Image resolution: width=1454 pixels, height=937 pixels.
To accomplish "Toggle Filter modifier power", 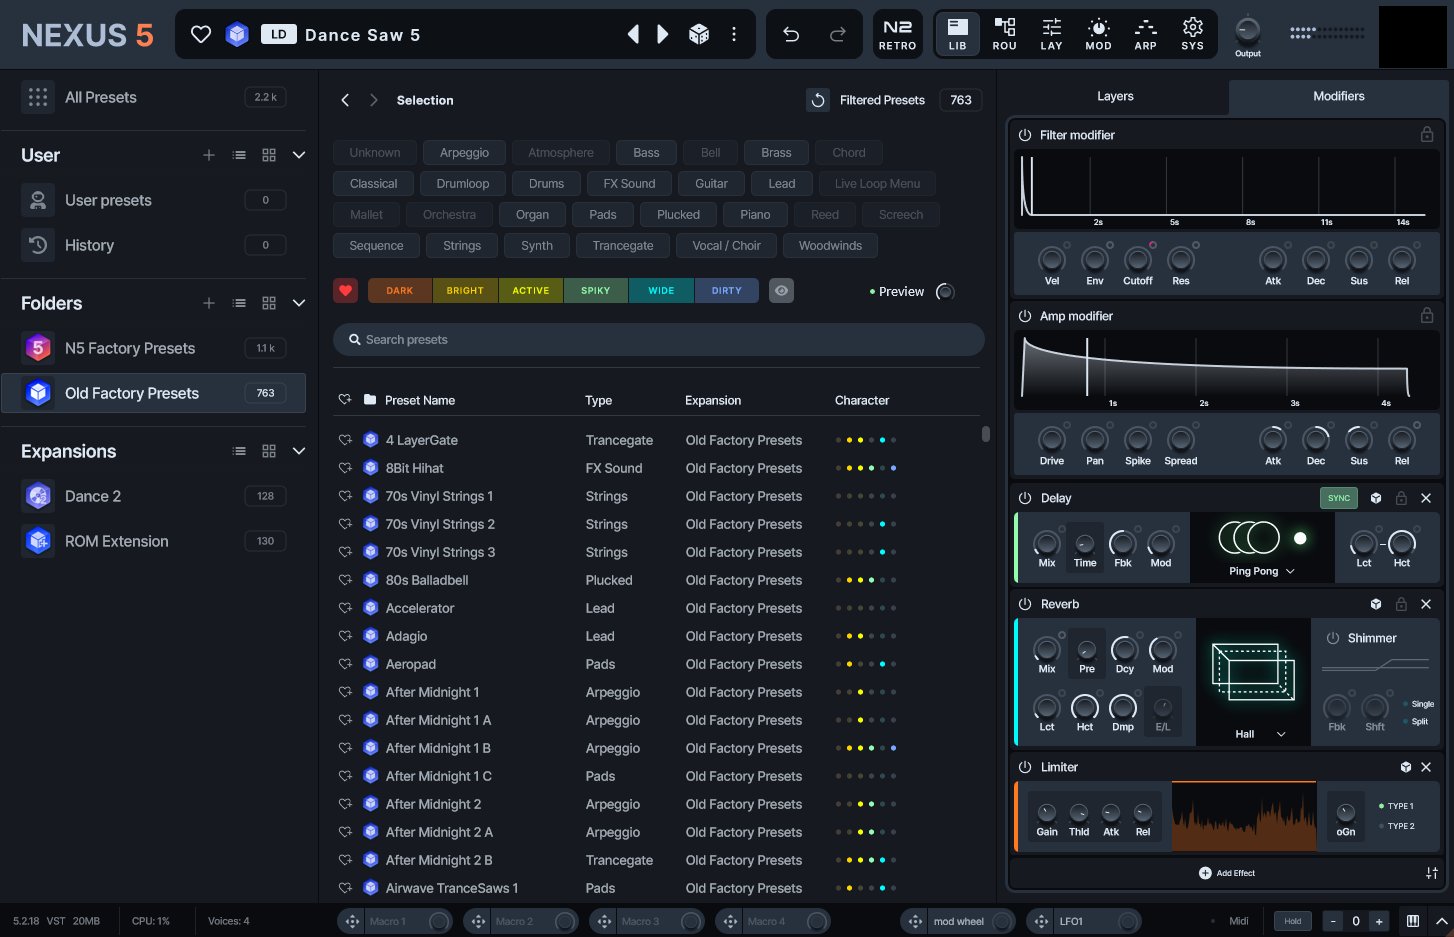I will pos(1025,135).
